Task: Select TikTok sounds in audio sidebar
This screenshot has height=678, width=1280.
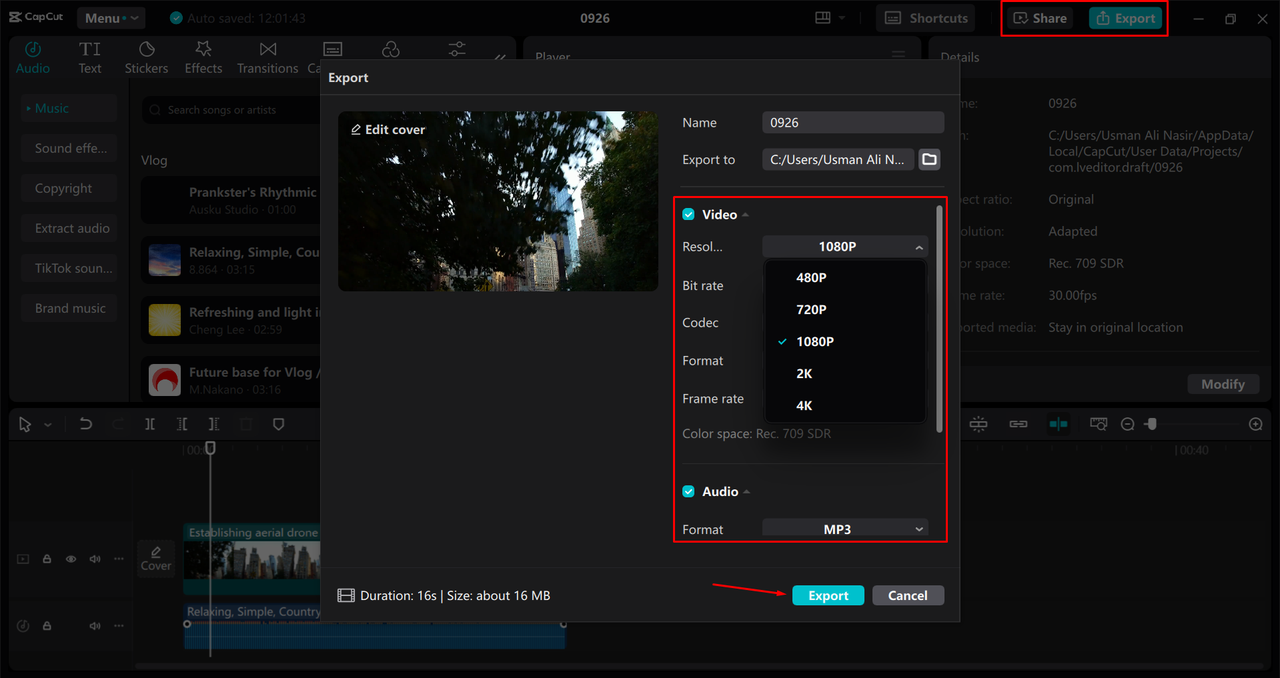Action: pos(69,268)
